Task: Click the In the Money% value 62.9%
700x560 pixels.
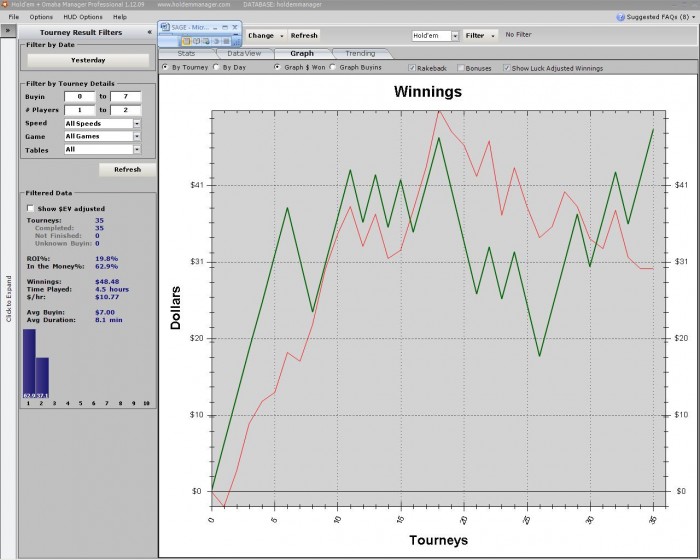Action: point(106,266)
